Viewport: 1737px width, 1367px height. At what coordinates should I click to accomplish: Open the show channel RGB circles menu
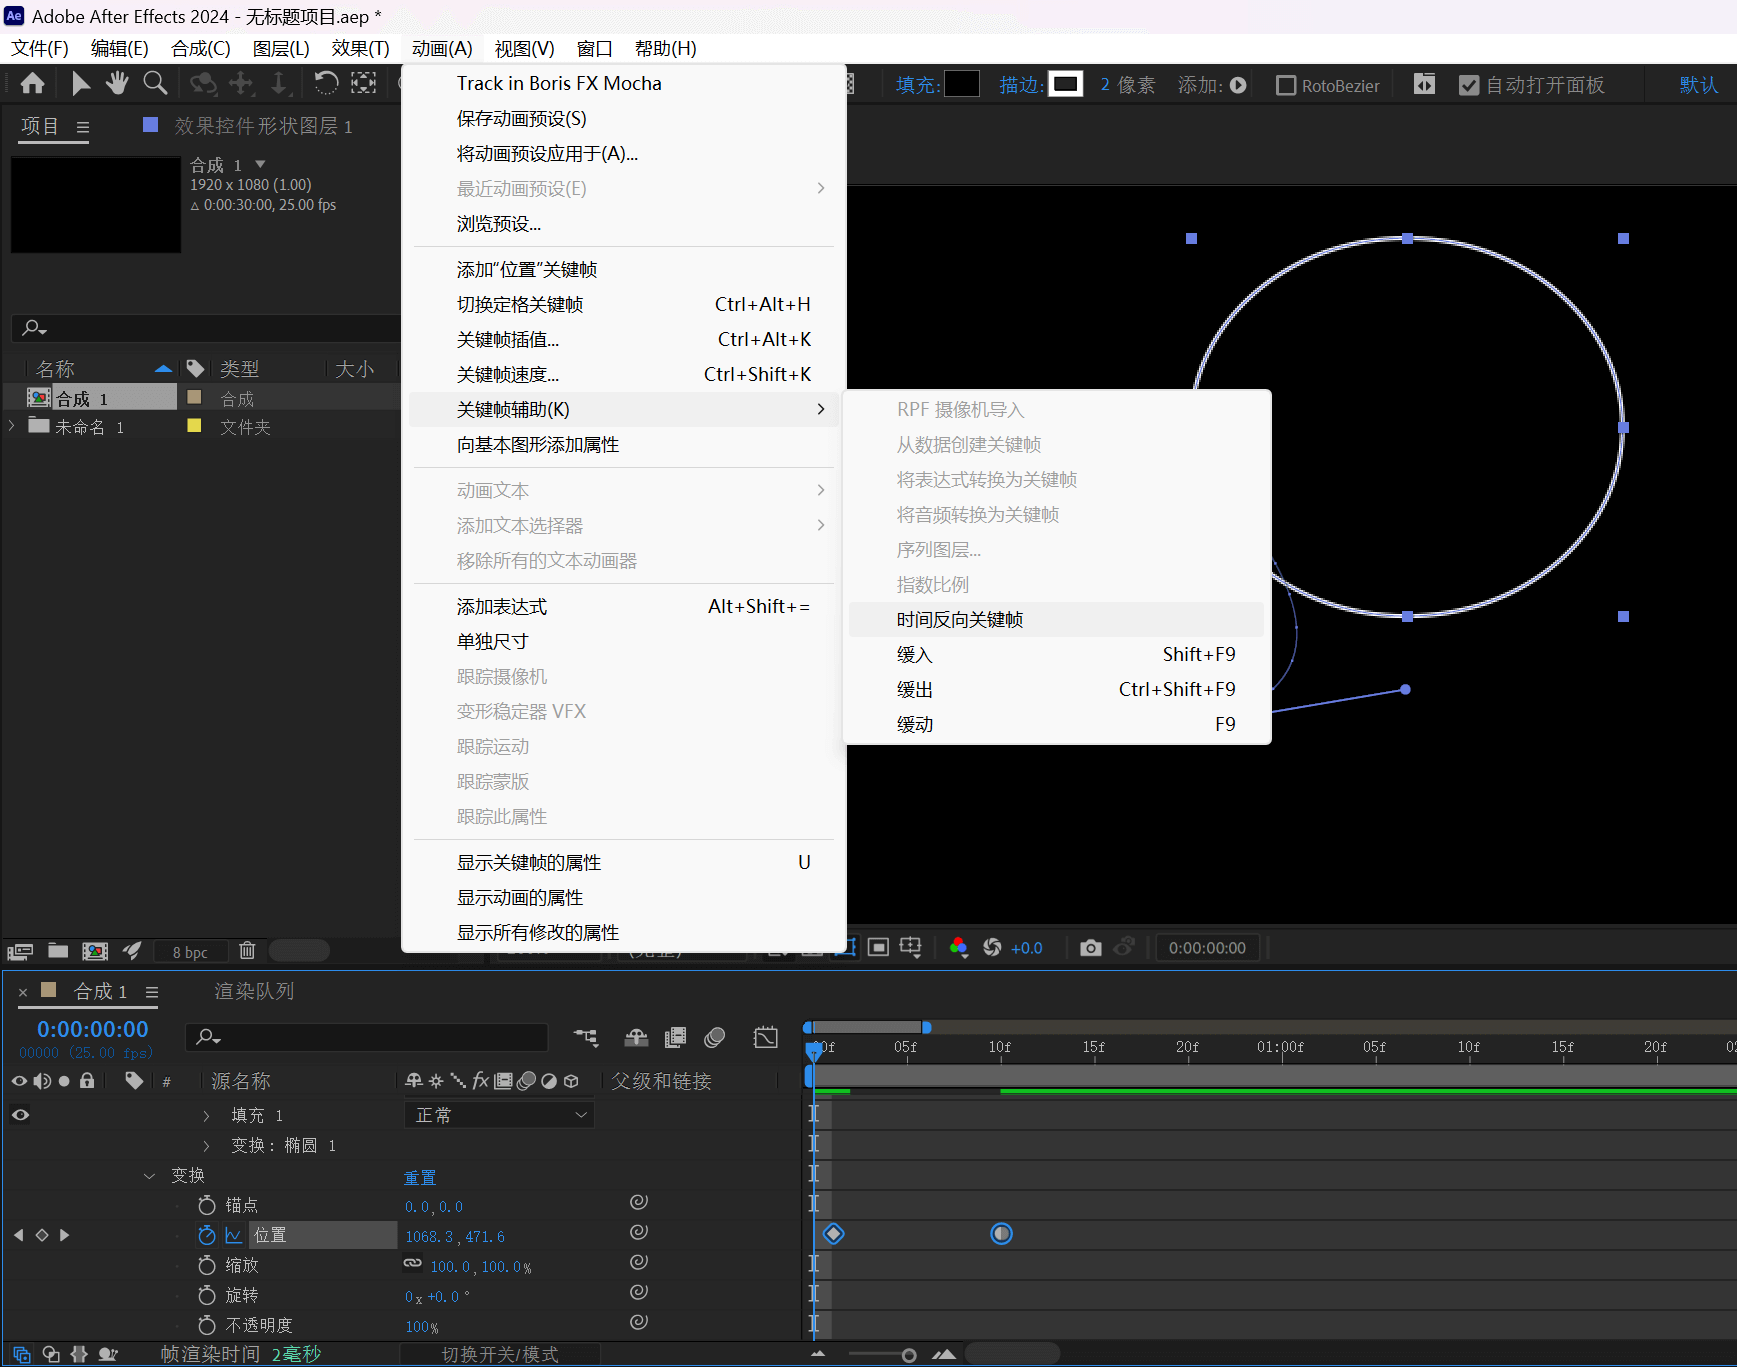pyautogui.click(x=958, y=948)
